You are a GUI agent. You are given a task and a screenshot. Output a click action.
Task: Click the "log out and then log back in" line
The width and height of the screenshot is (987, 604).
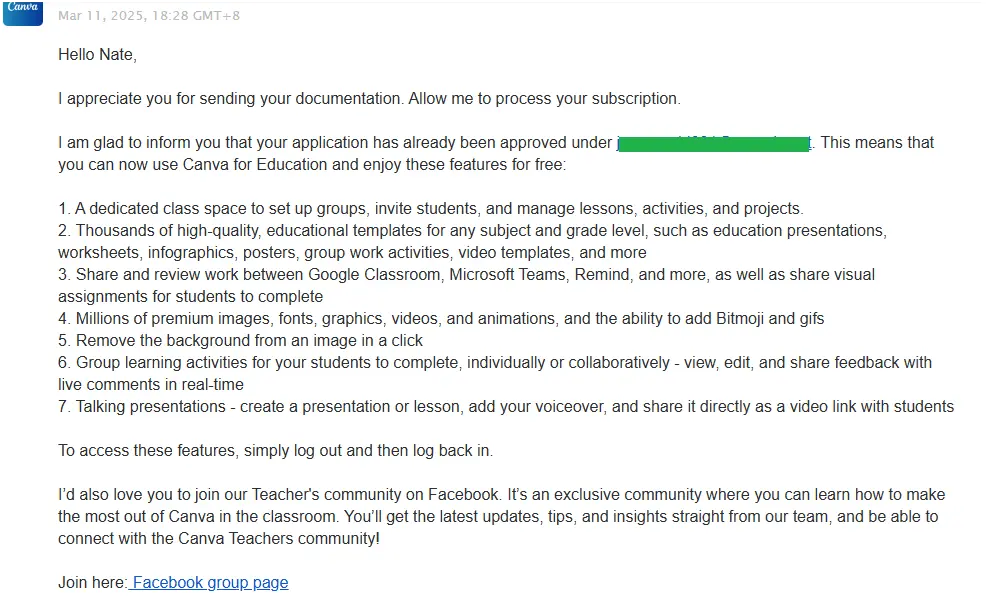(x=276, y=450)
